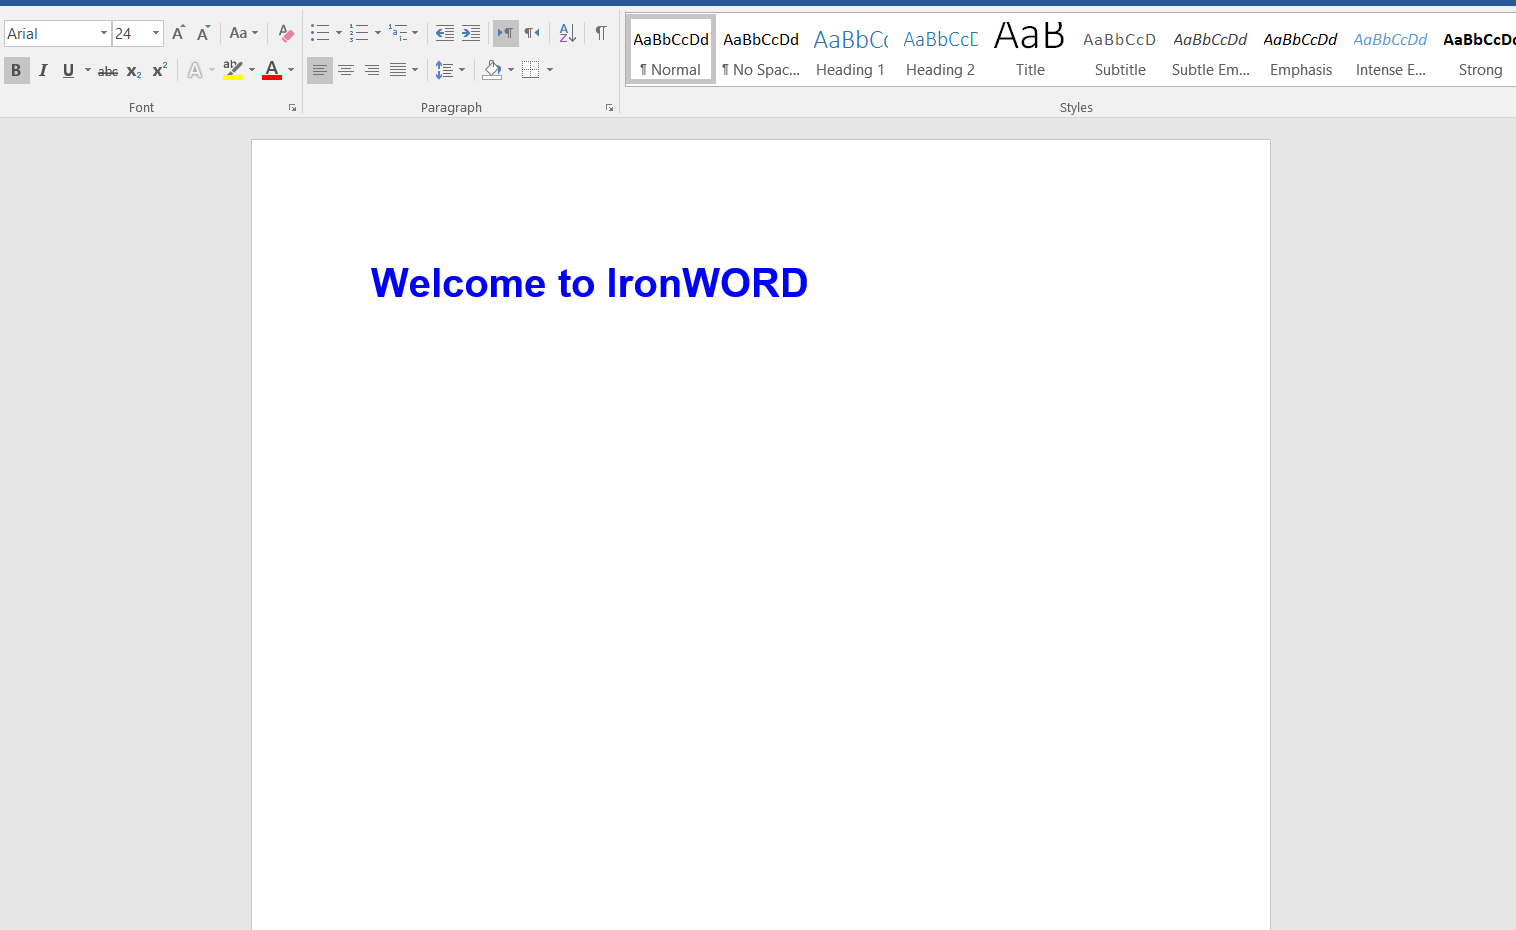Insert a numbered list
Image resolution: width=1516 pixels, height=930 pixels.
pyautogui.click(x=359, y=33)
